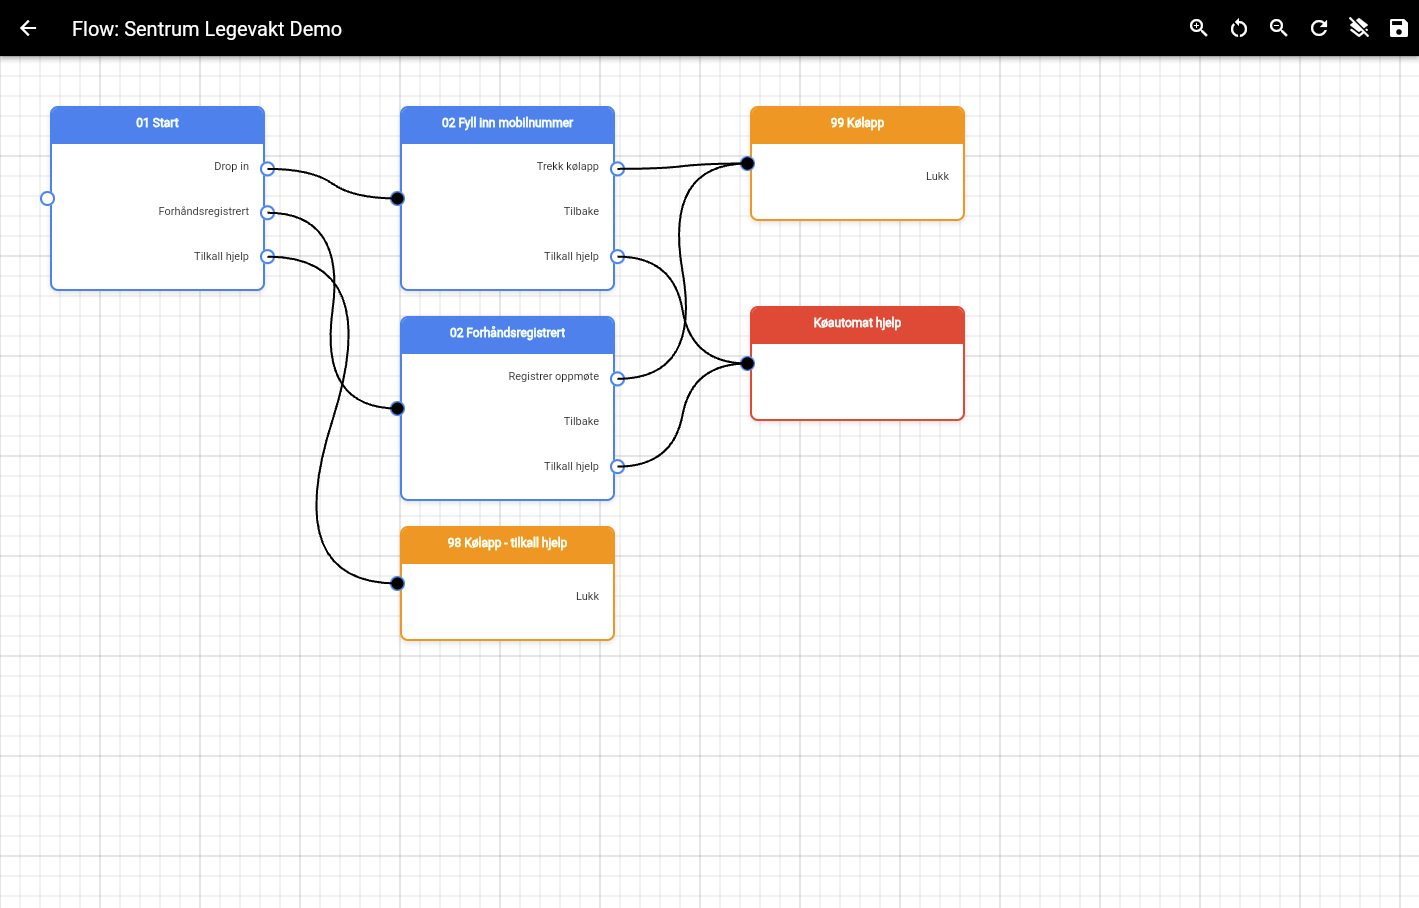Zoom out of the flow canvas
Screen dimensions: 1419x908
point(1278,28)
